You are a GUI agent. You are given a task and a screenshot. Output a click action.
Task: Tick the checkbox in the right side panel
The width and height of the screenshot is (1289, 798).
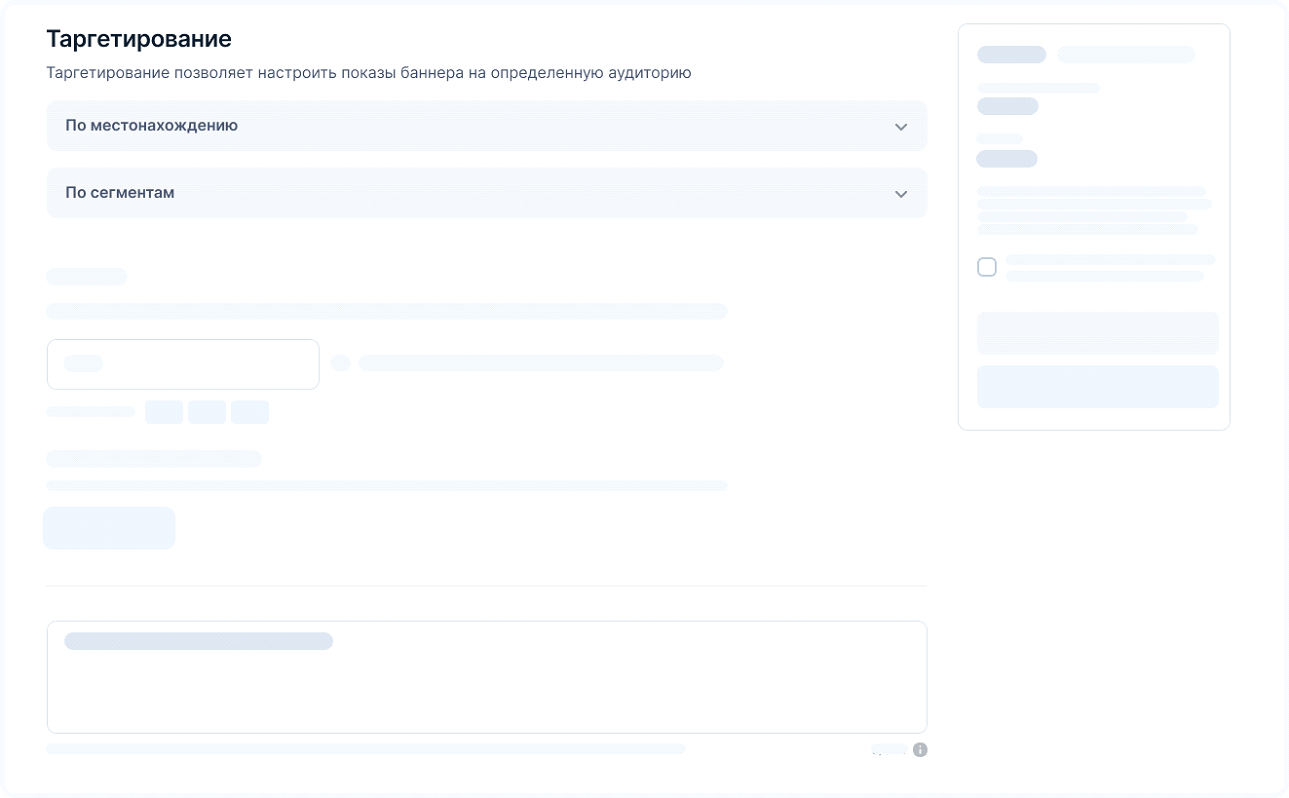coord(987,267)
